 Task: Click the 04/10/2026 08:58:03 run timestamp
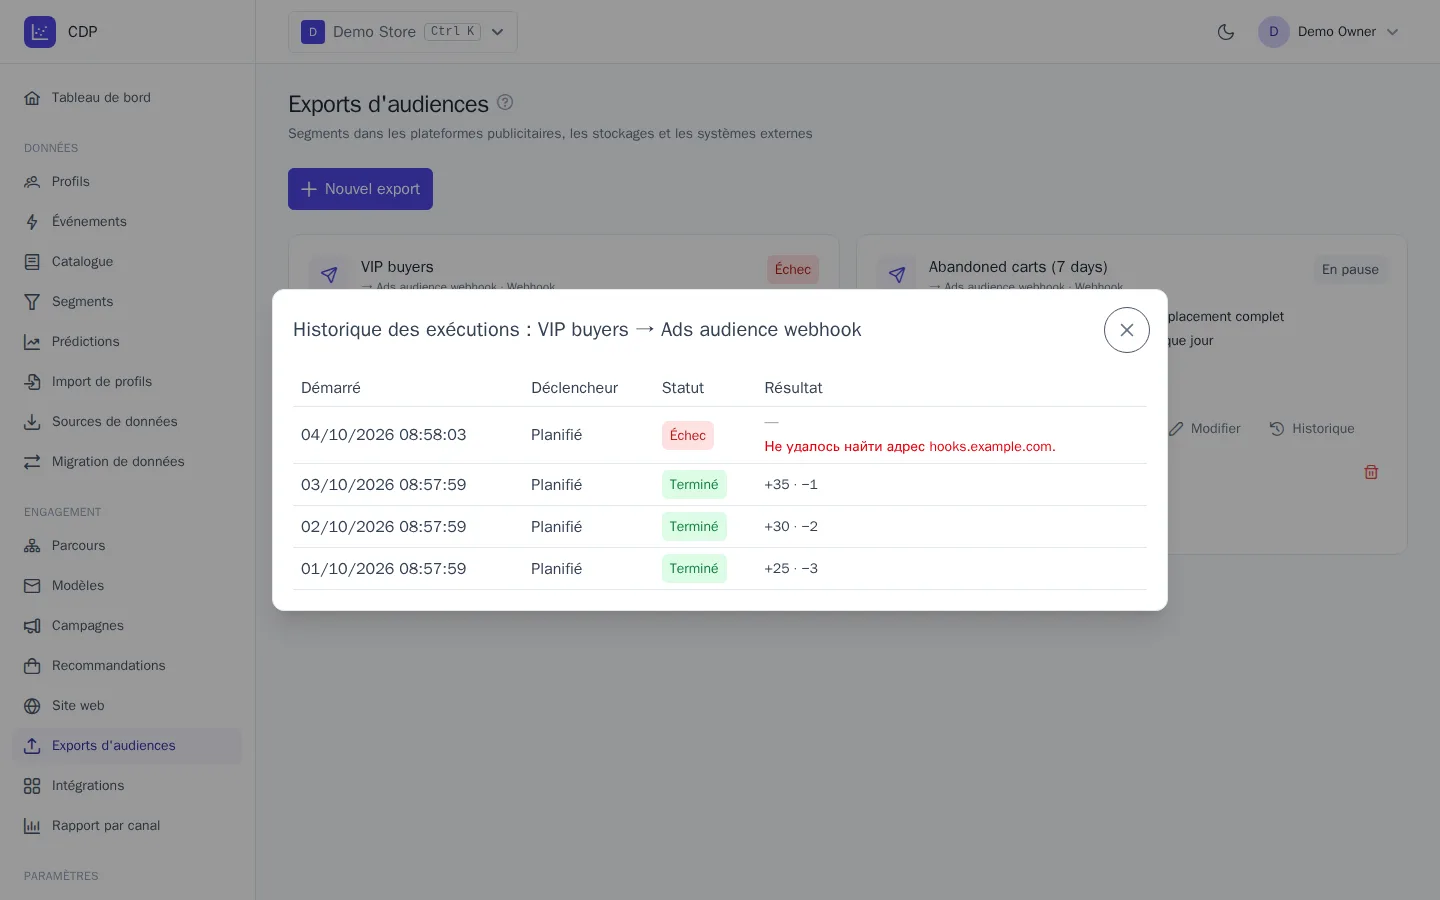(384, 435)
